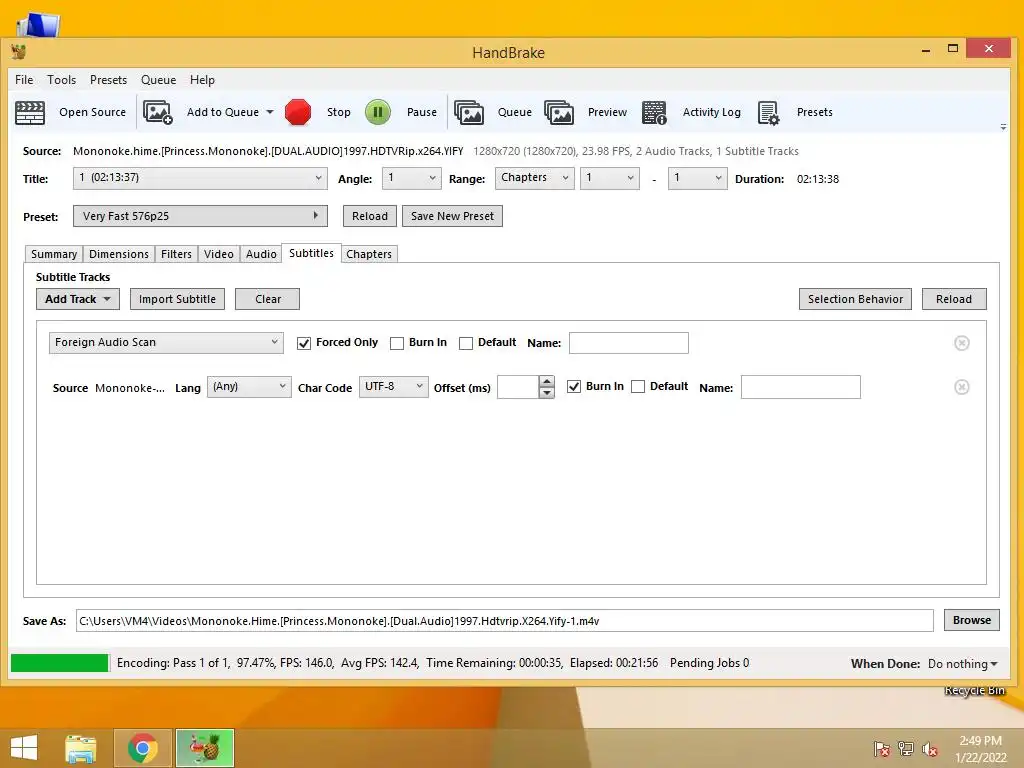Screen dimensions: 1024x768
Task: Open Windows Start button
Action: coord(24,748)
